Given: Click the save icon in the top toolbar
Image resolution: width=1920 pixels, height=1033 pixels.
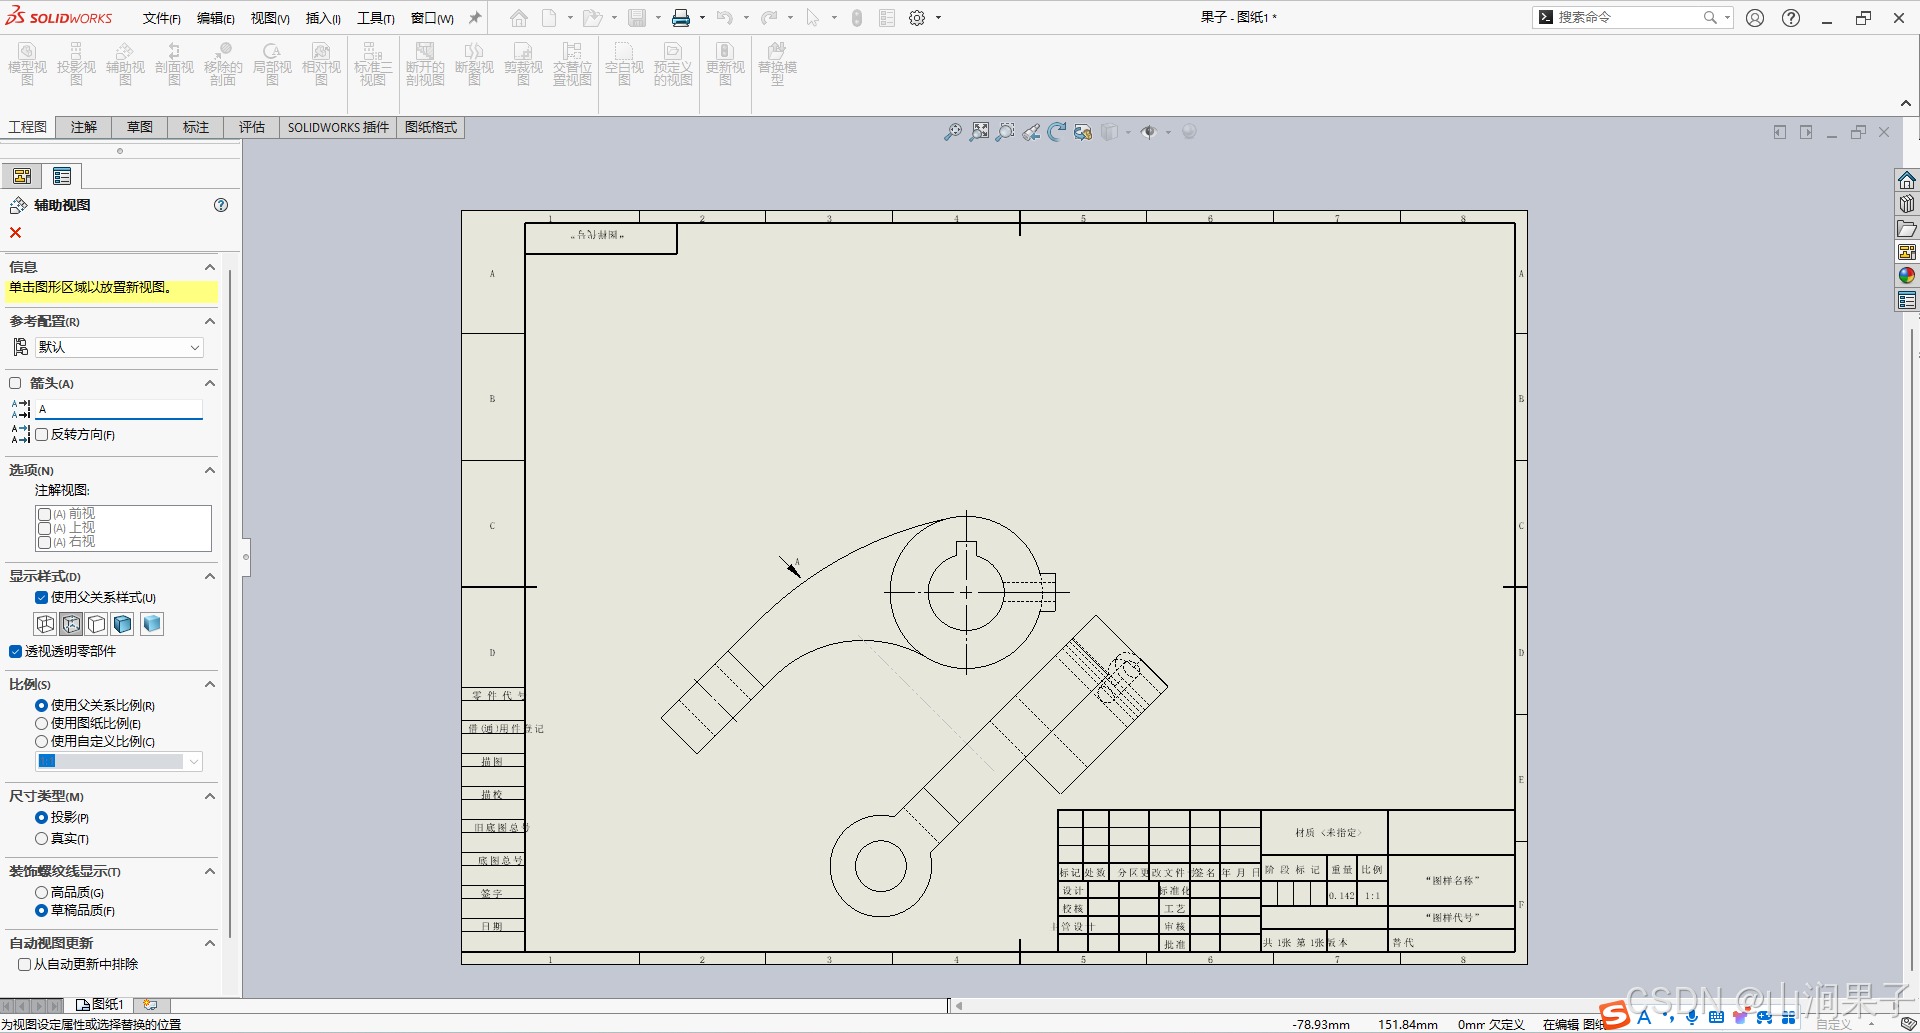Looking at the screenshot, I should (637, 18).
